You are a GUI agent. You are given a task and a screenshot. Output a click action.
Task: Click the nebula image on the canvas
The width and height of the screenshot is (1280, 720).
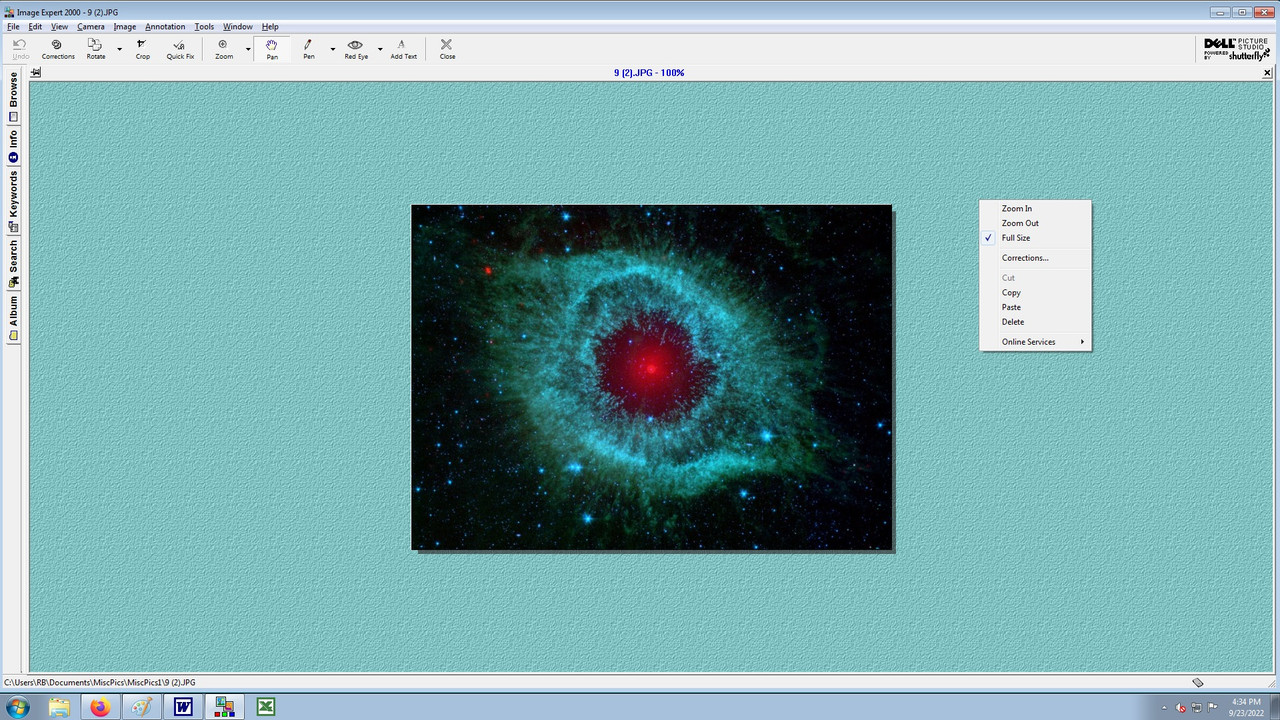point(651,377)
